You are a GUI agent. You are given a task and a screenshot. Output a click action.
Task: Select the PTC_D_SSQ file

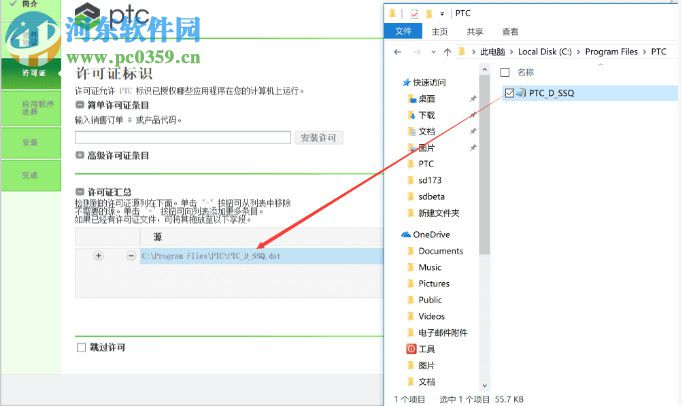pos(552,93)
